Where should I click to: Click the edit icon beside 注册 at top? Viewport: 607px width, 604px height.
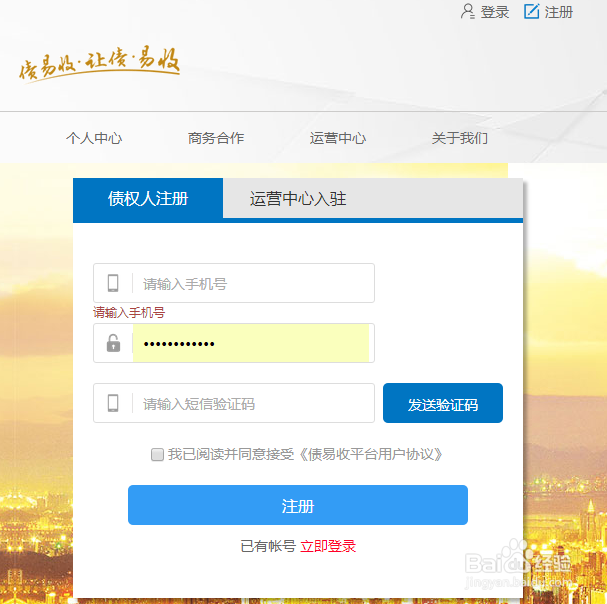coord(532,11)
